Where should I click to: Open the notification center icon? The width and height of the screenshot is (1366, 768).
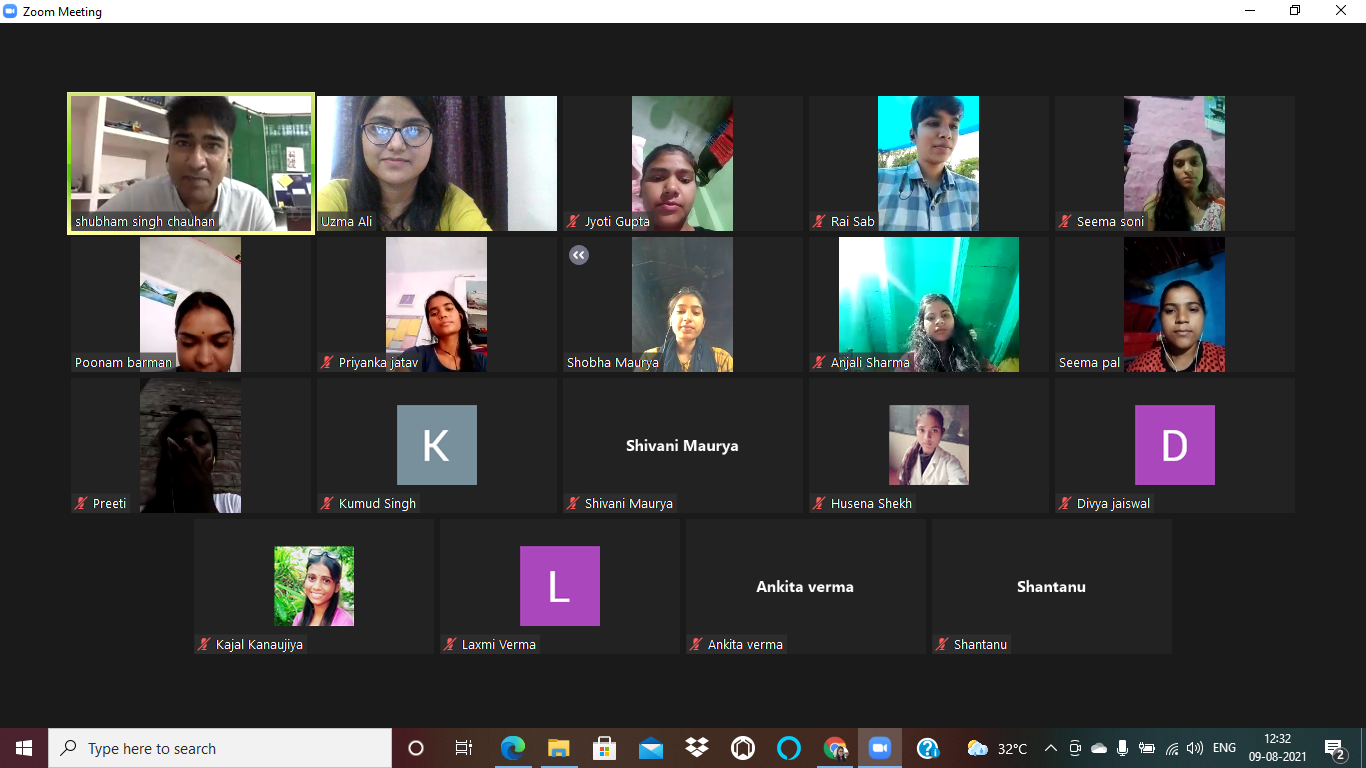tap(1334, 748)
